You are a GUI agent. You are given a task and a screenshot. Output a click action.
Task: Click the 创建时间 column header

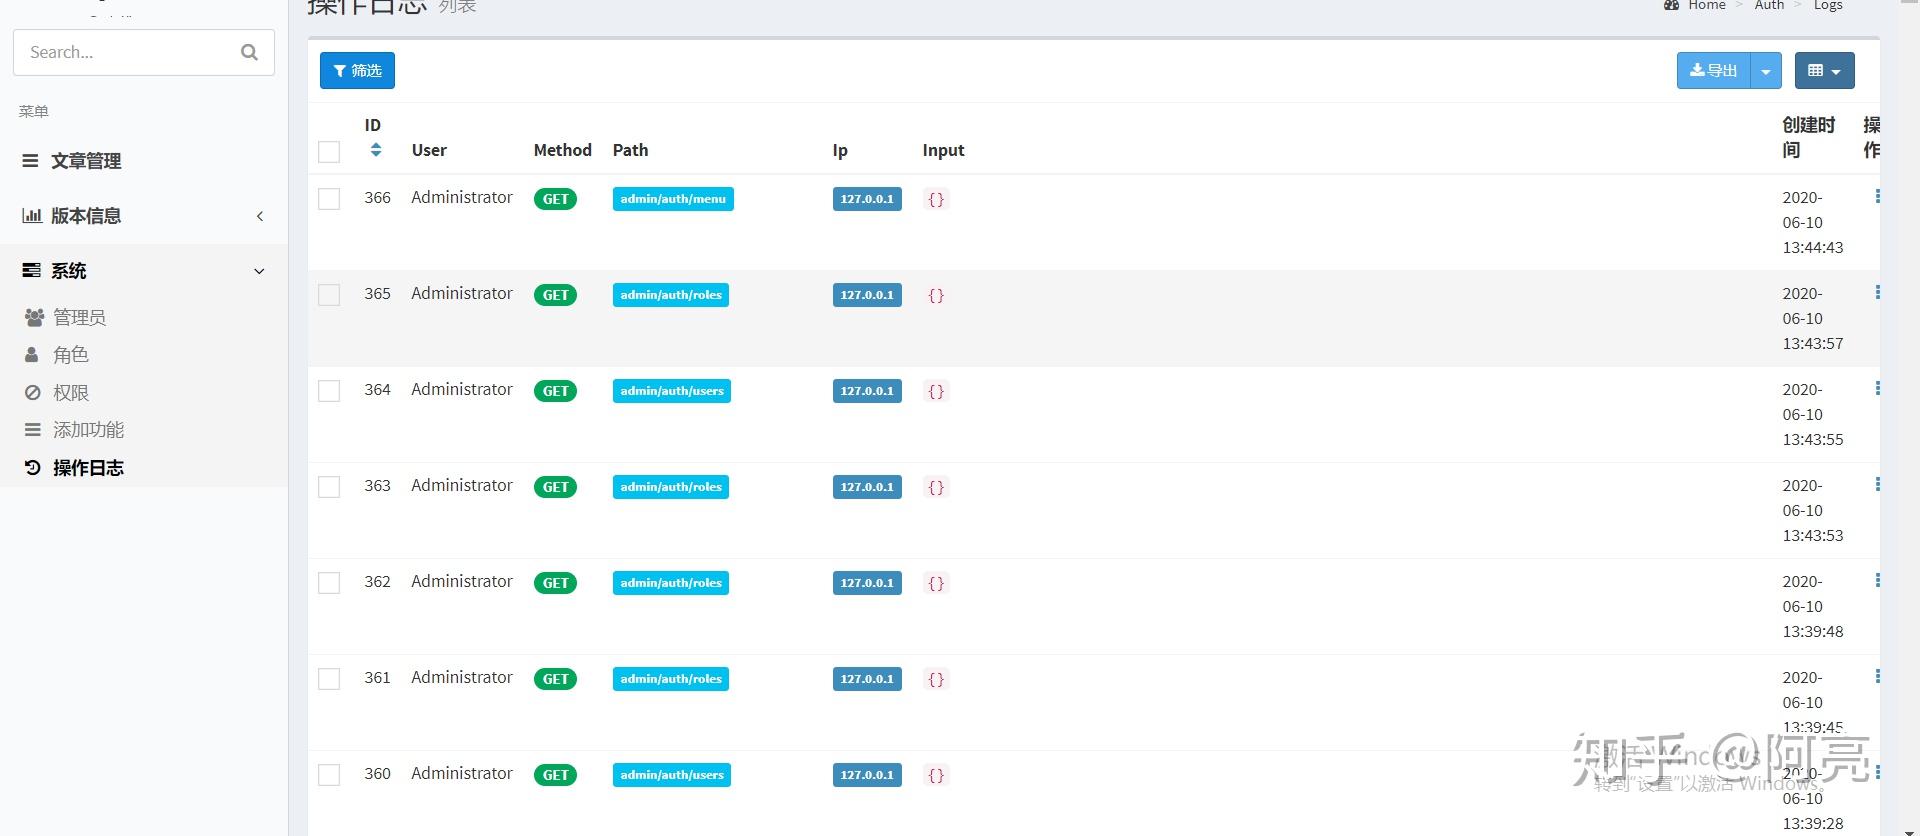[1808, 137]
